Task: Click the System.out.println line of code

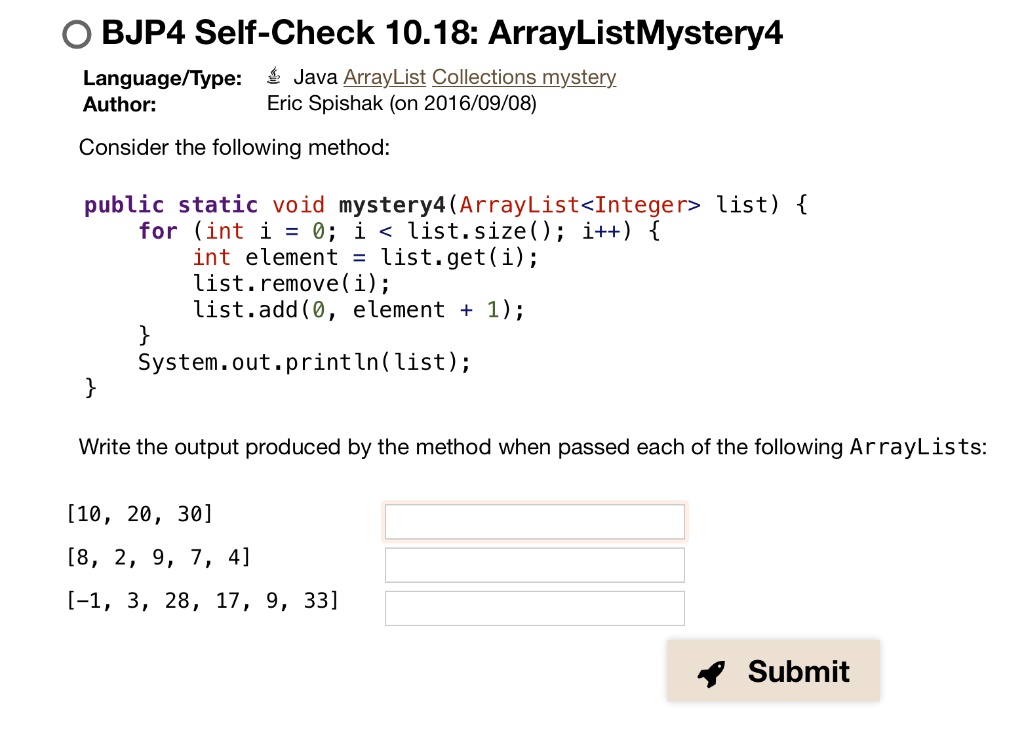Action: click(x=304, y=362)
